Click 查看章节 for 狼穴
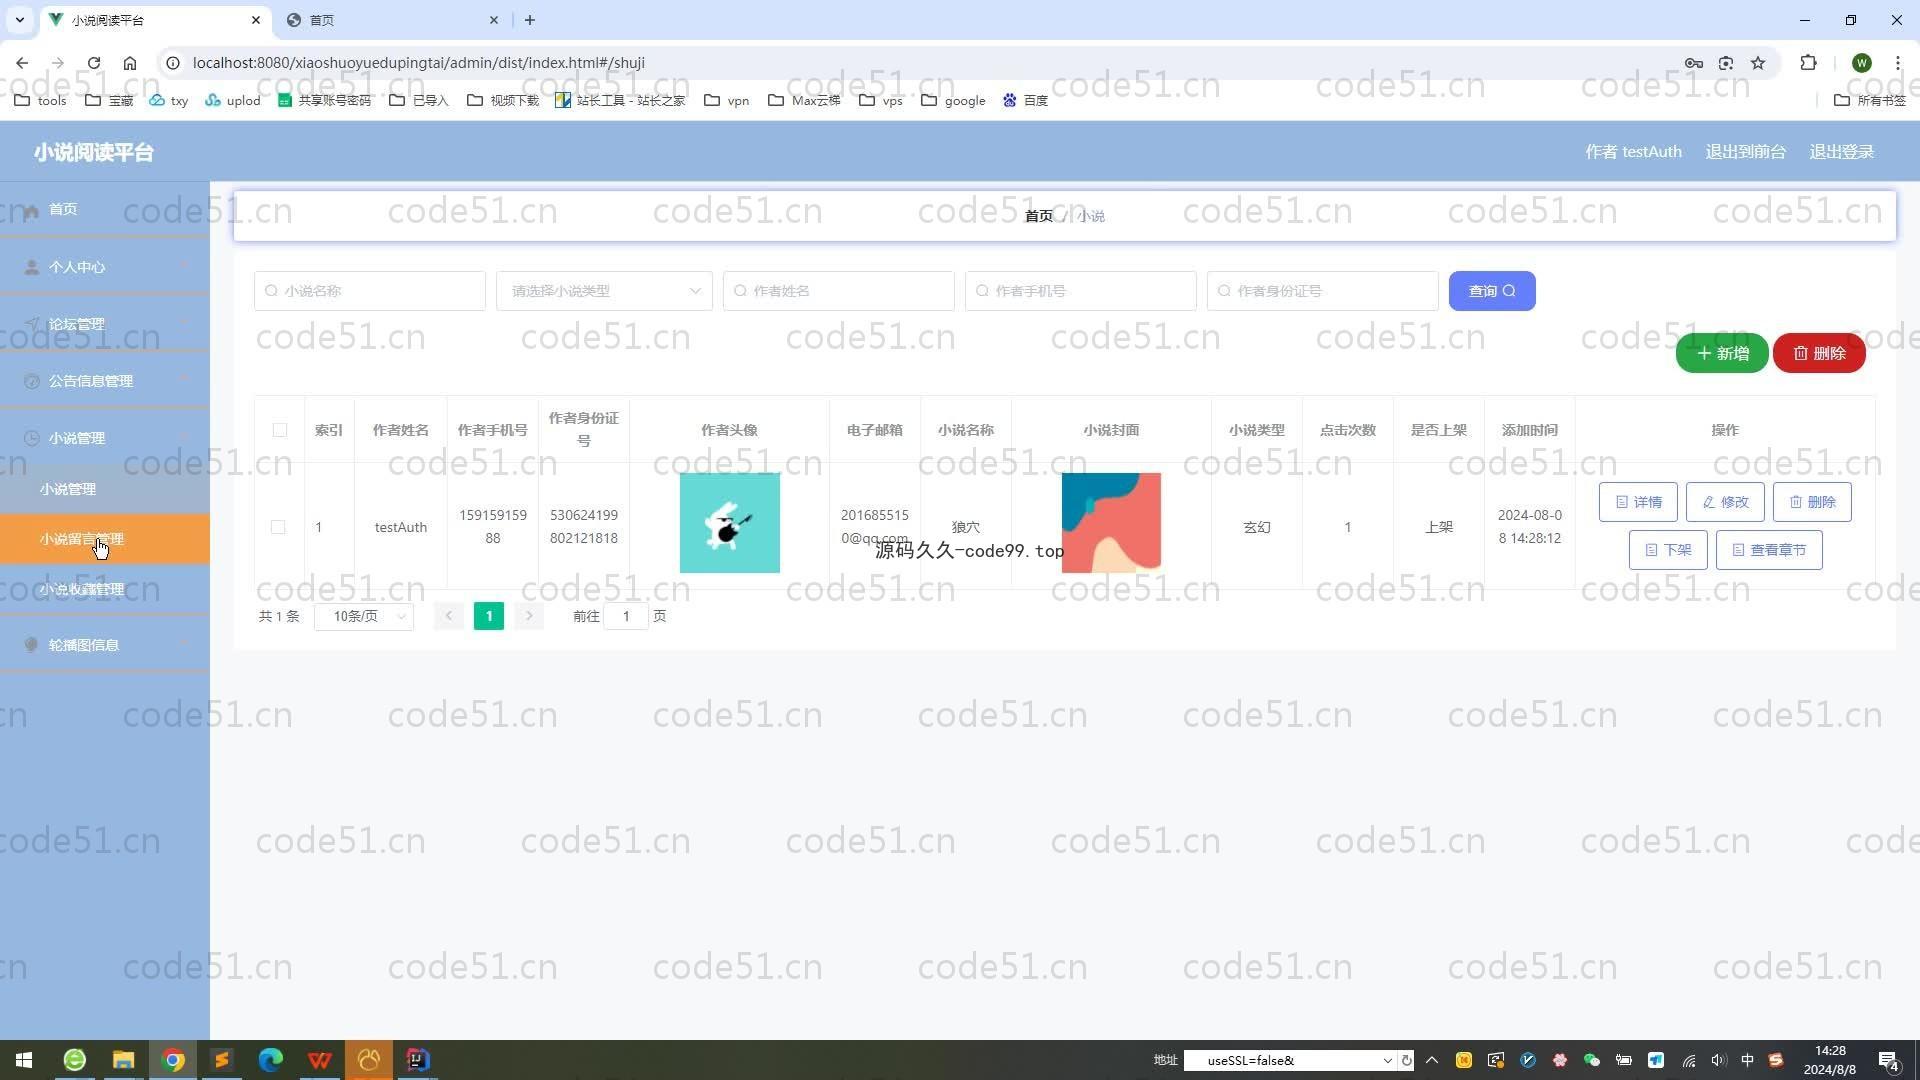This screenshot has width=1920, height=1080. [x=1769, y=550]
